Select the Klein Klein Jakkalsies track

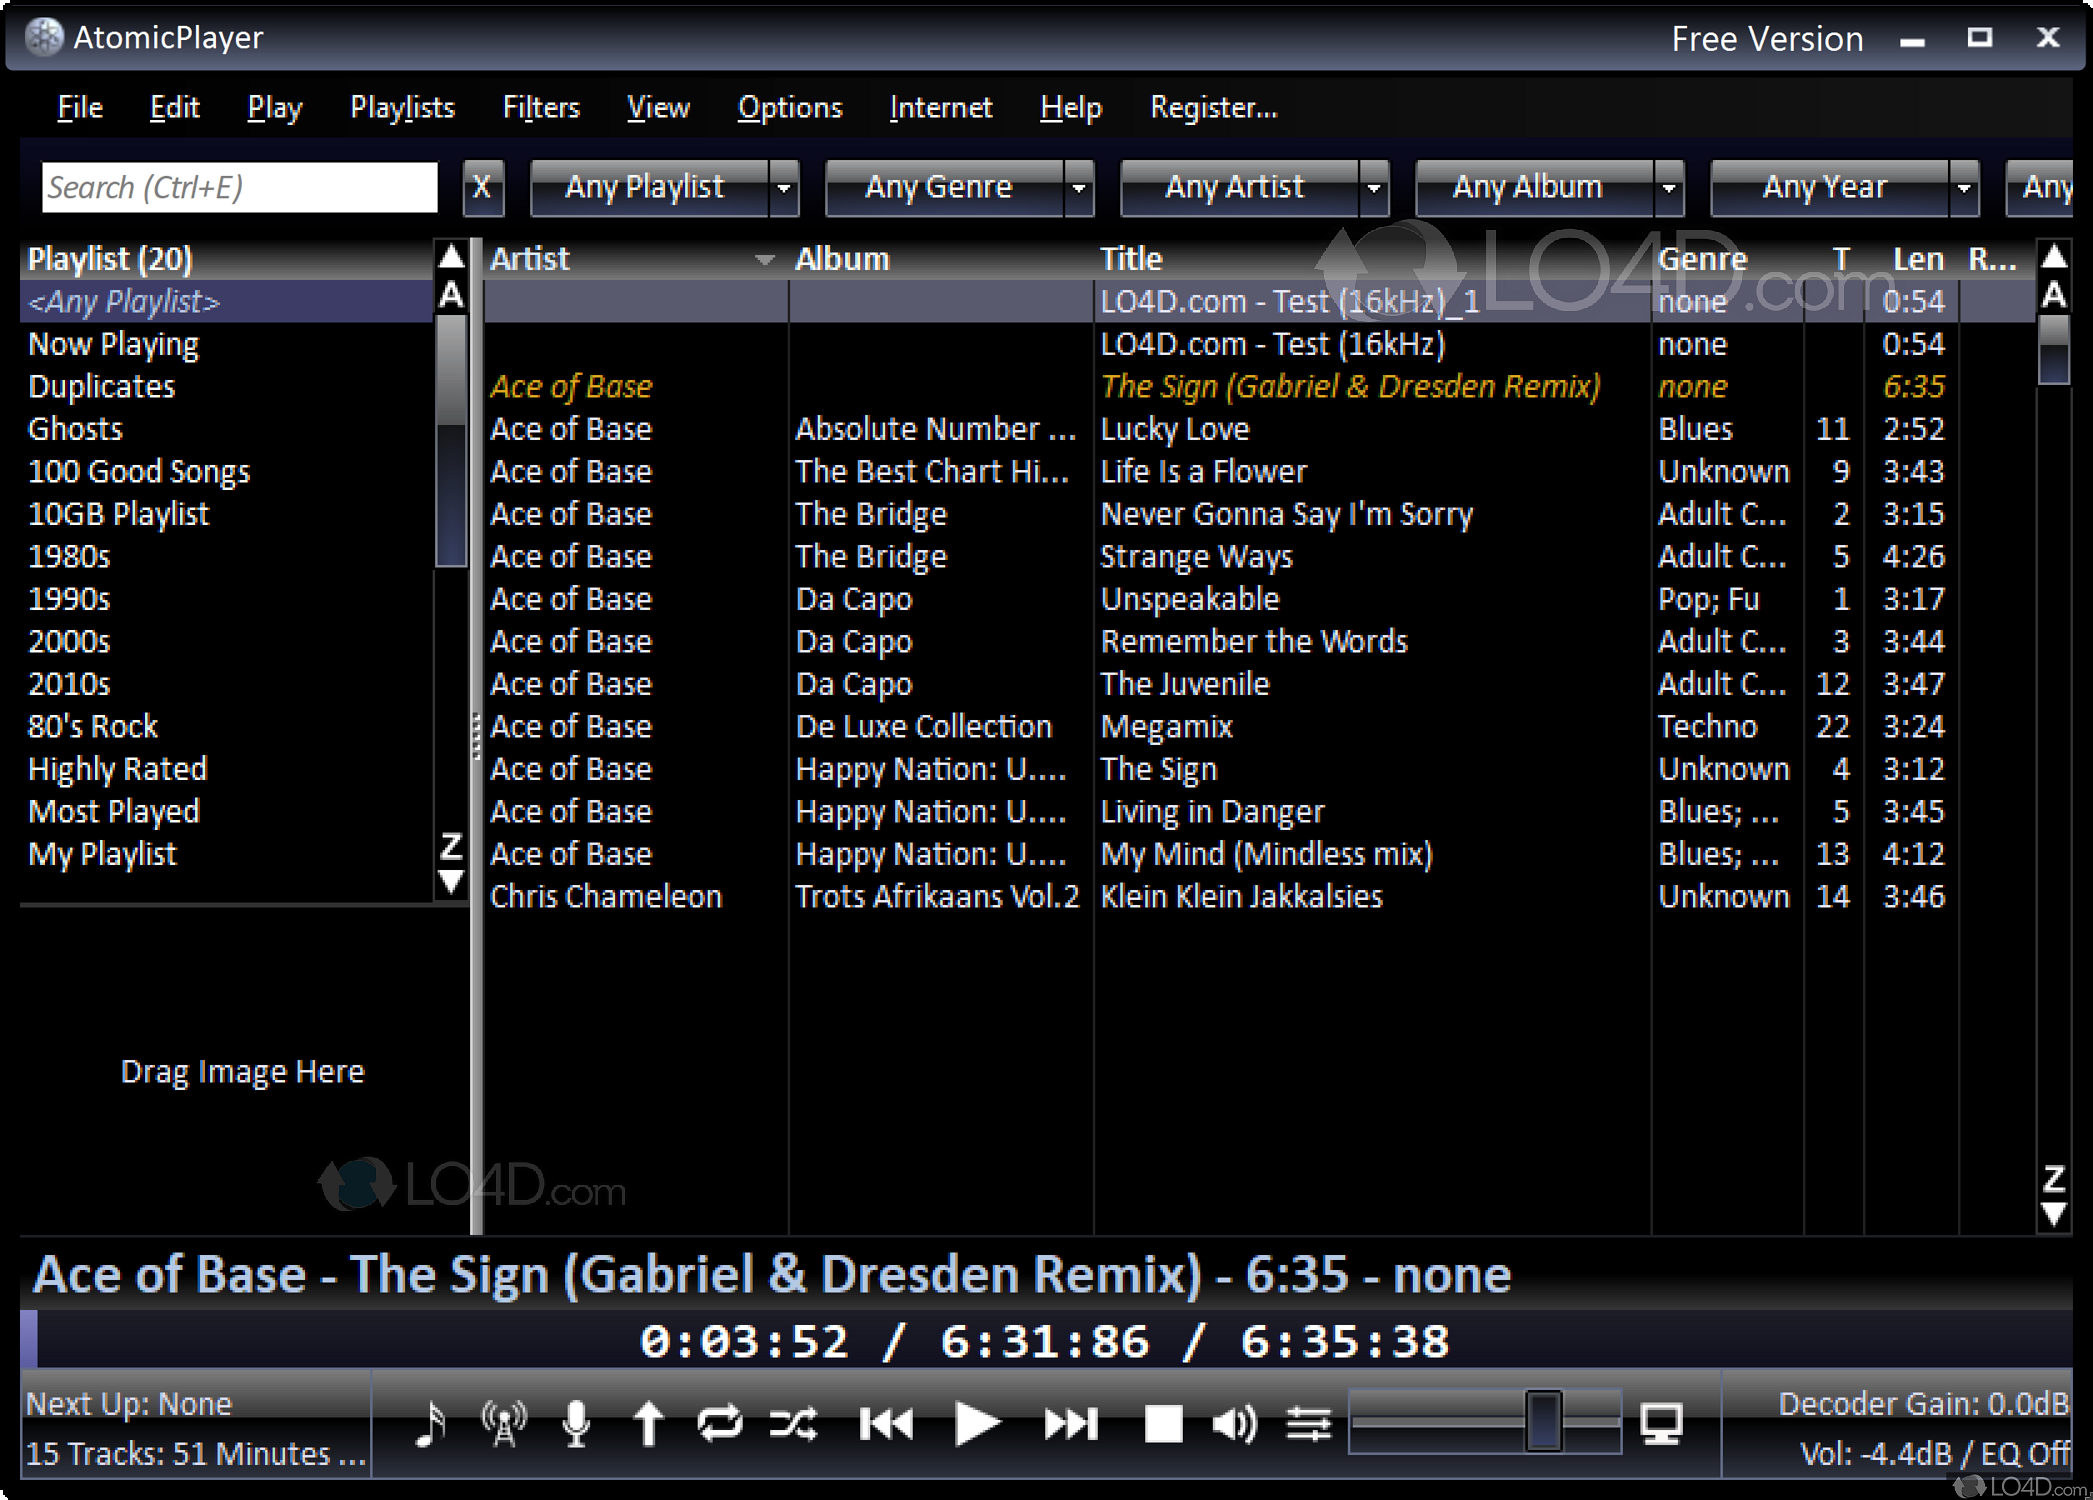pos(1259,896)
